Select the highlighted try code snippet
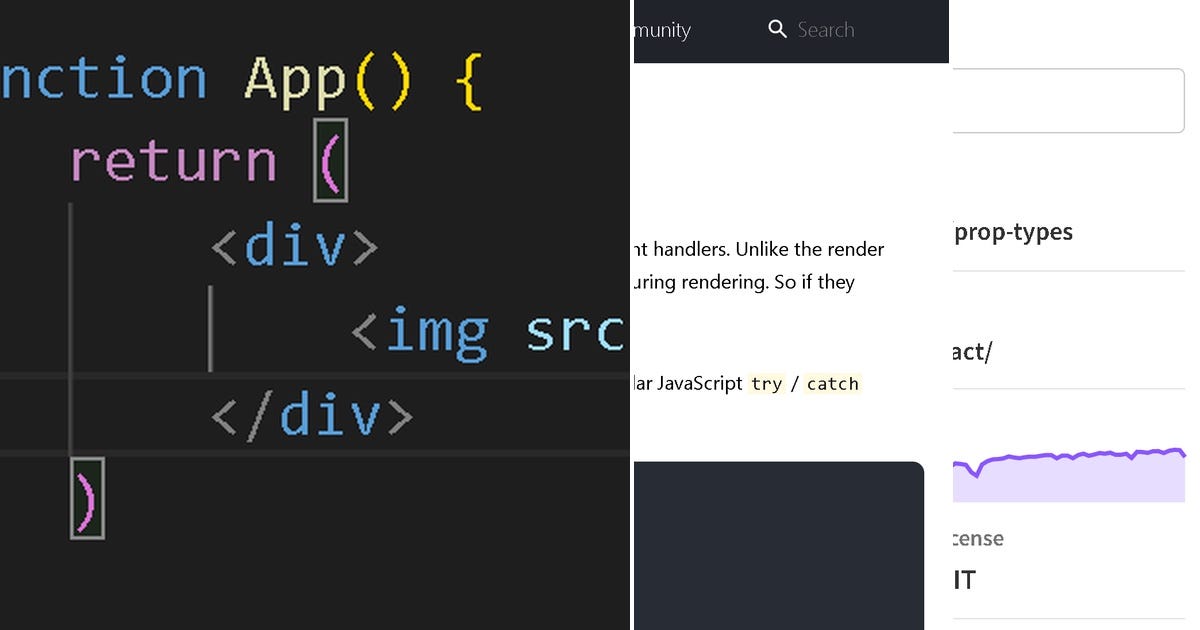The width and height of the screenshot is (1200, 630). coord(767,383)
